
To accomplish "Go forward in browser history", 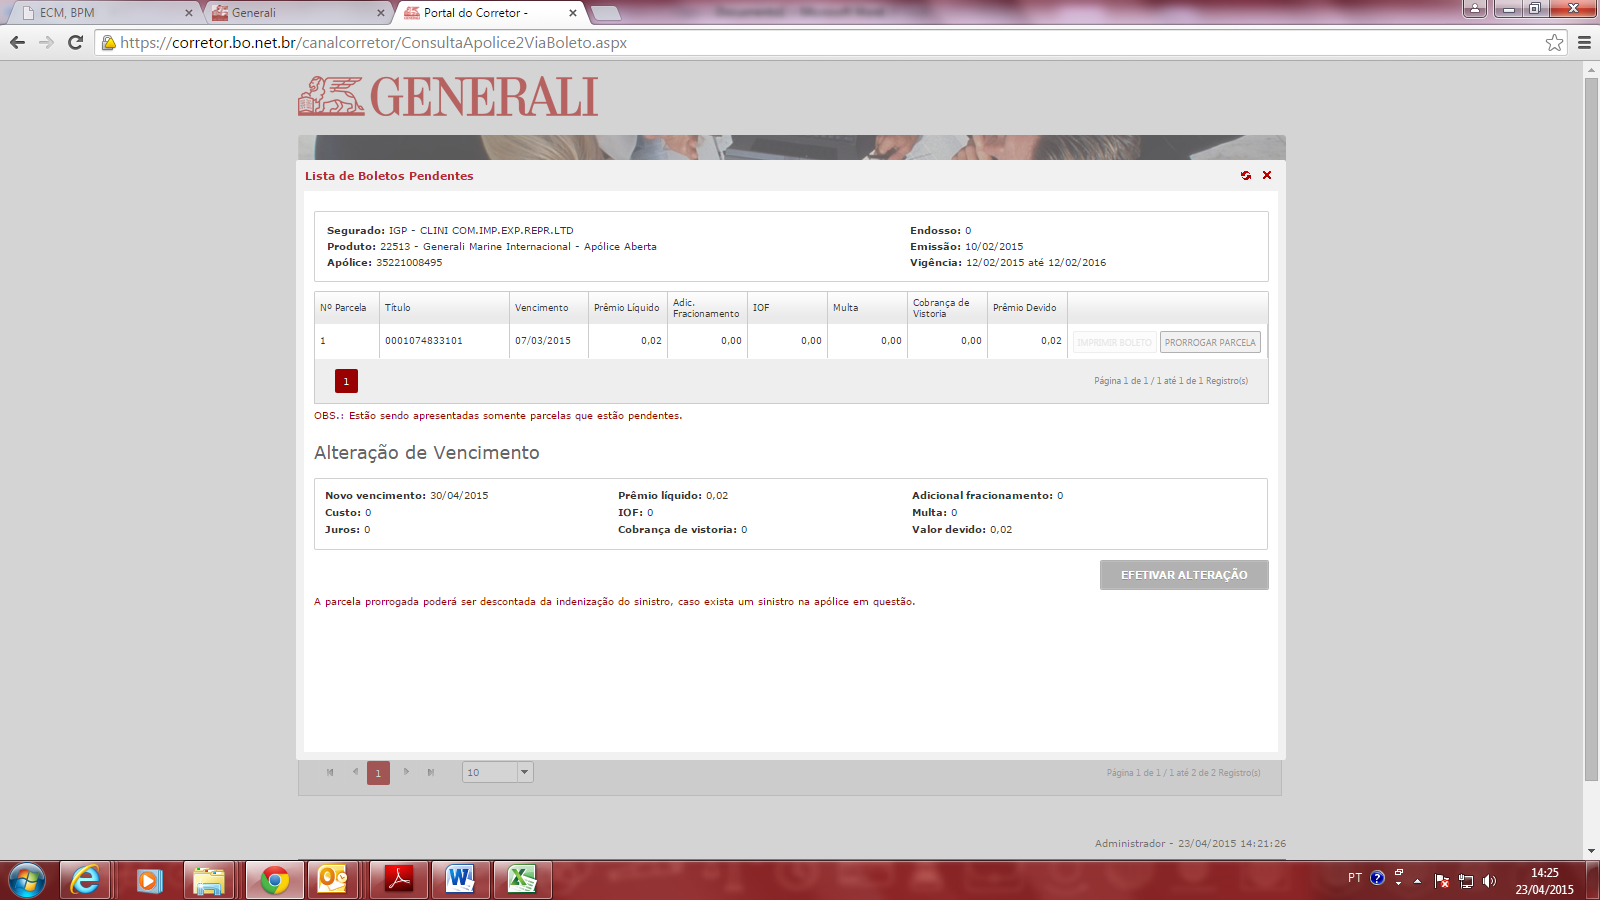I will pos(46,42).
